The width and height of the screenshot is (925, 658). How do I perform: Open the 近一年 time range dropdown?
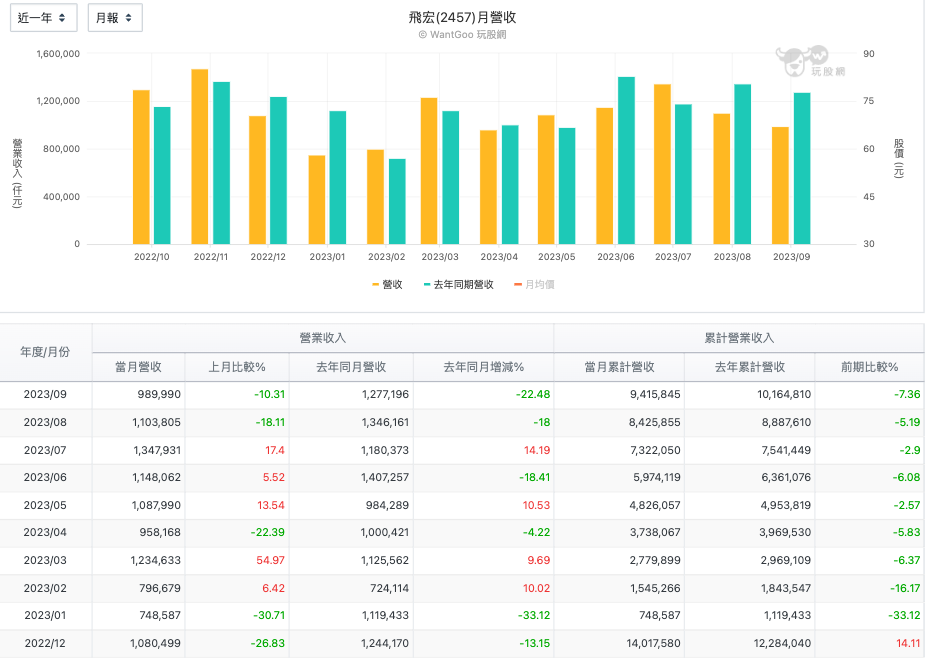click(43, 18)
